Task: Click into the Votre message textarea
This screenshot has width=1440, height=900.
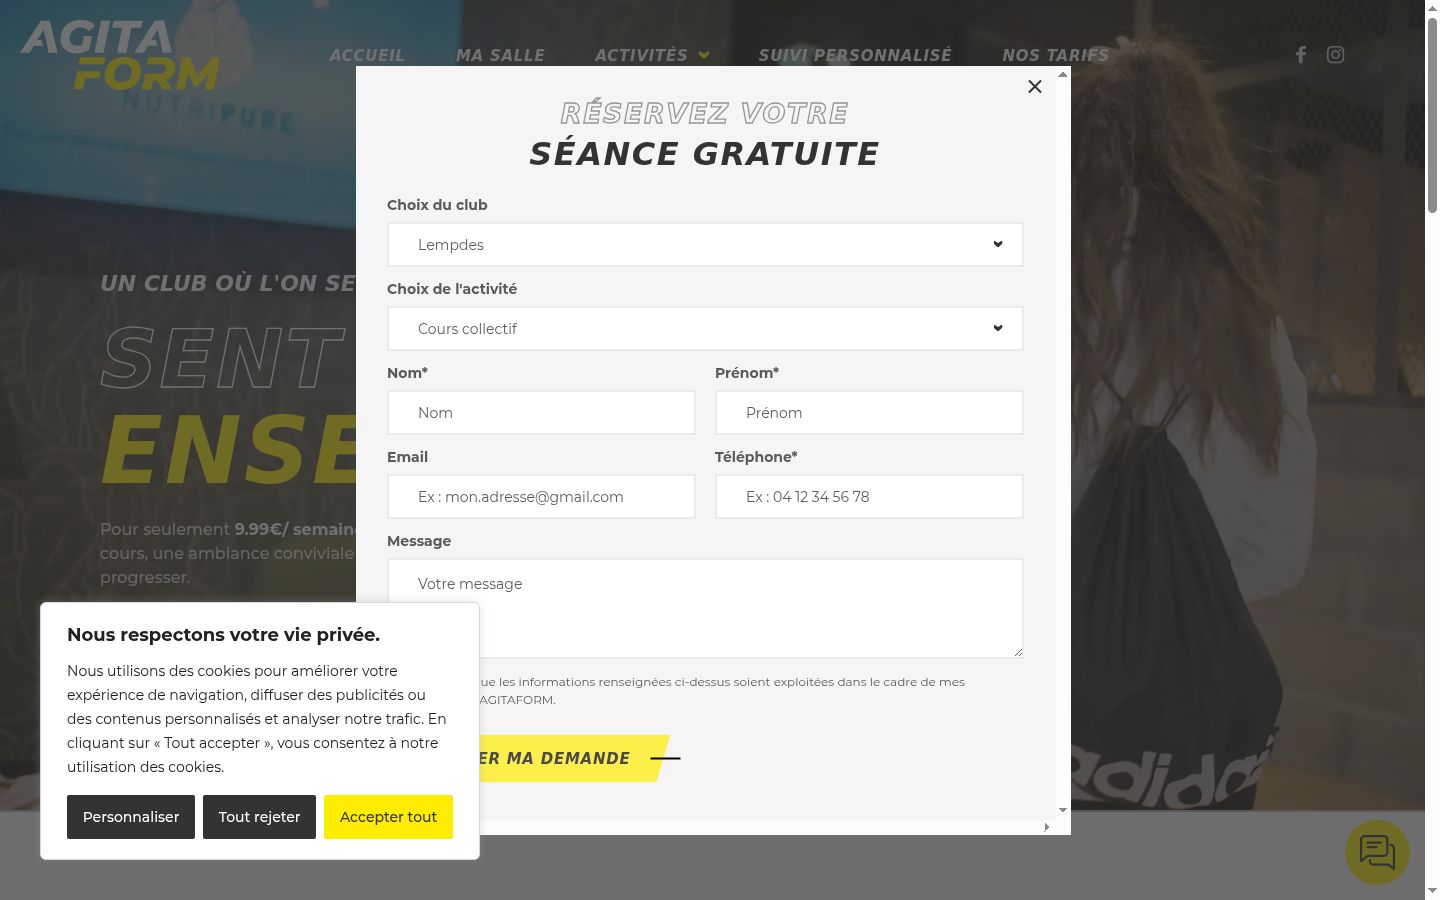Action: (705, 608)
